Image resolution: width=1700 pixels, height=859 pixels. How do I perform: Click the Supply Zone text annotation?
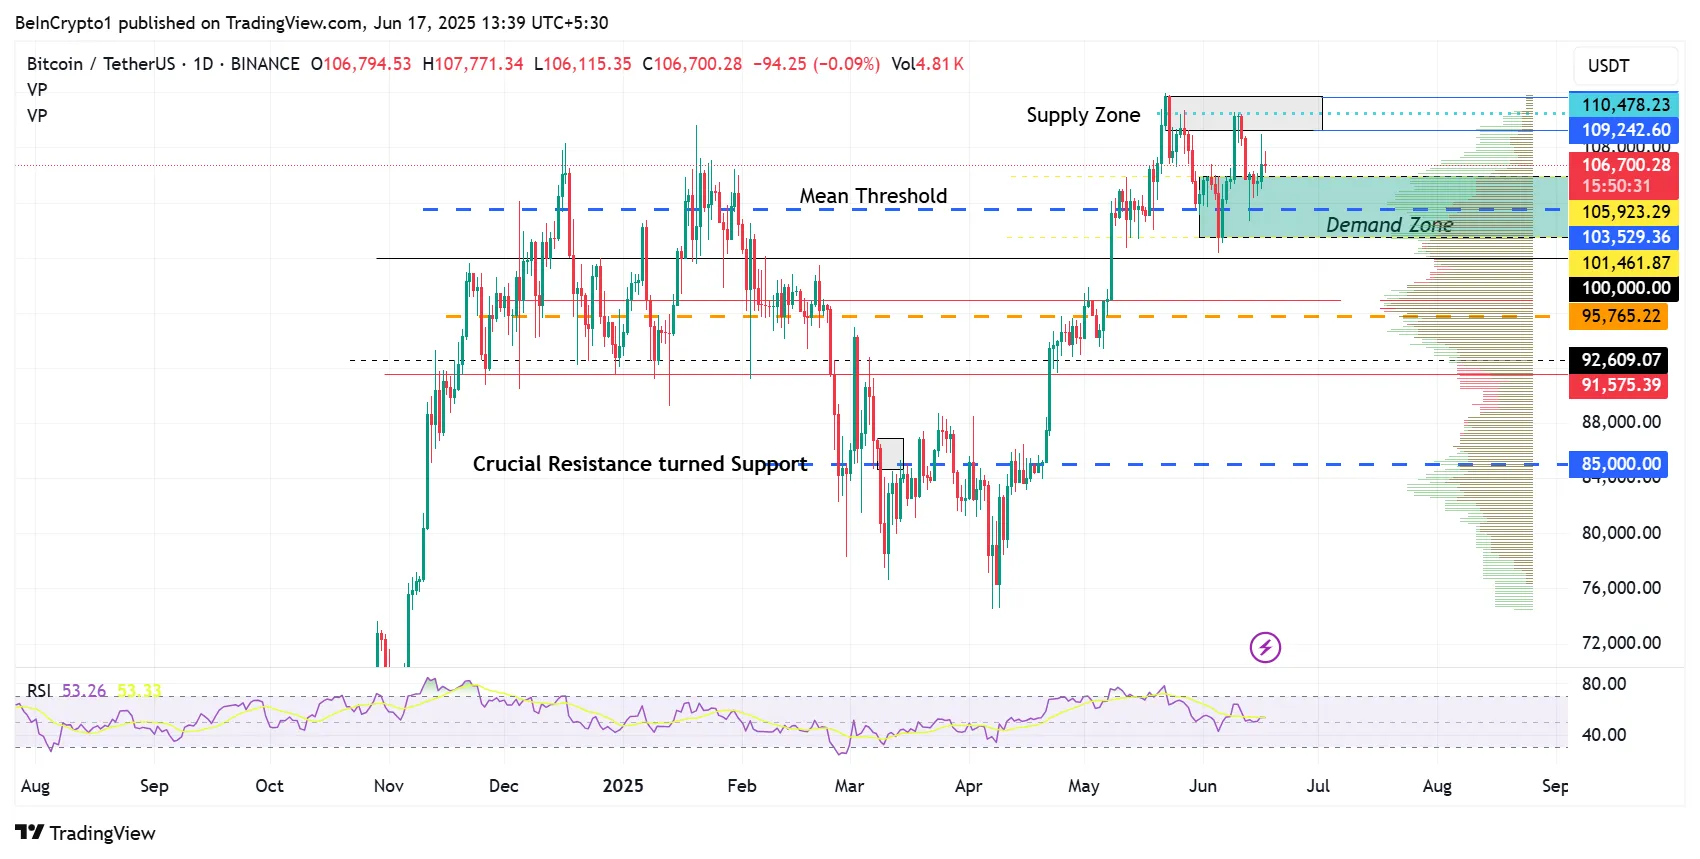click(x=1083, y=115)
